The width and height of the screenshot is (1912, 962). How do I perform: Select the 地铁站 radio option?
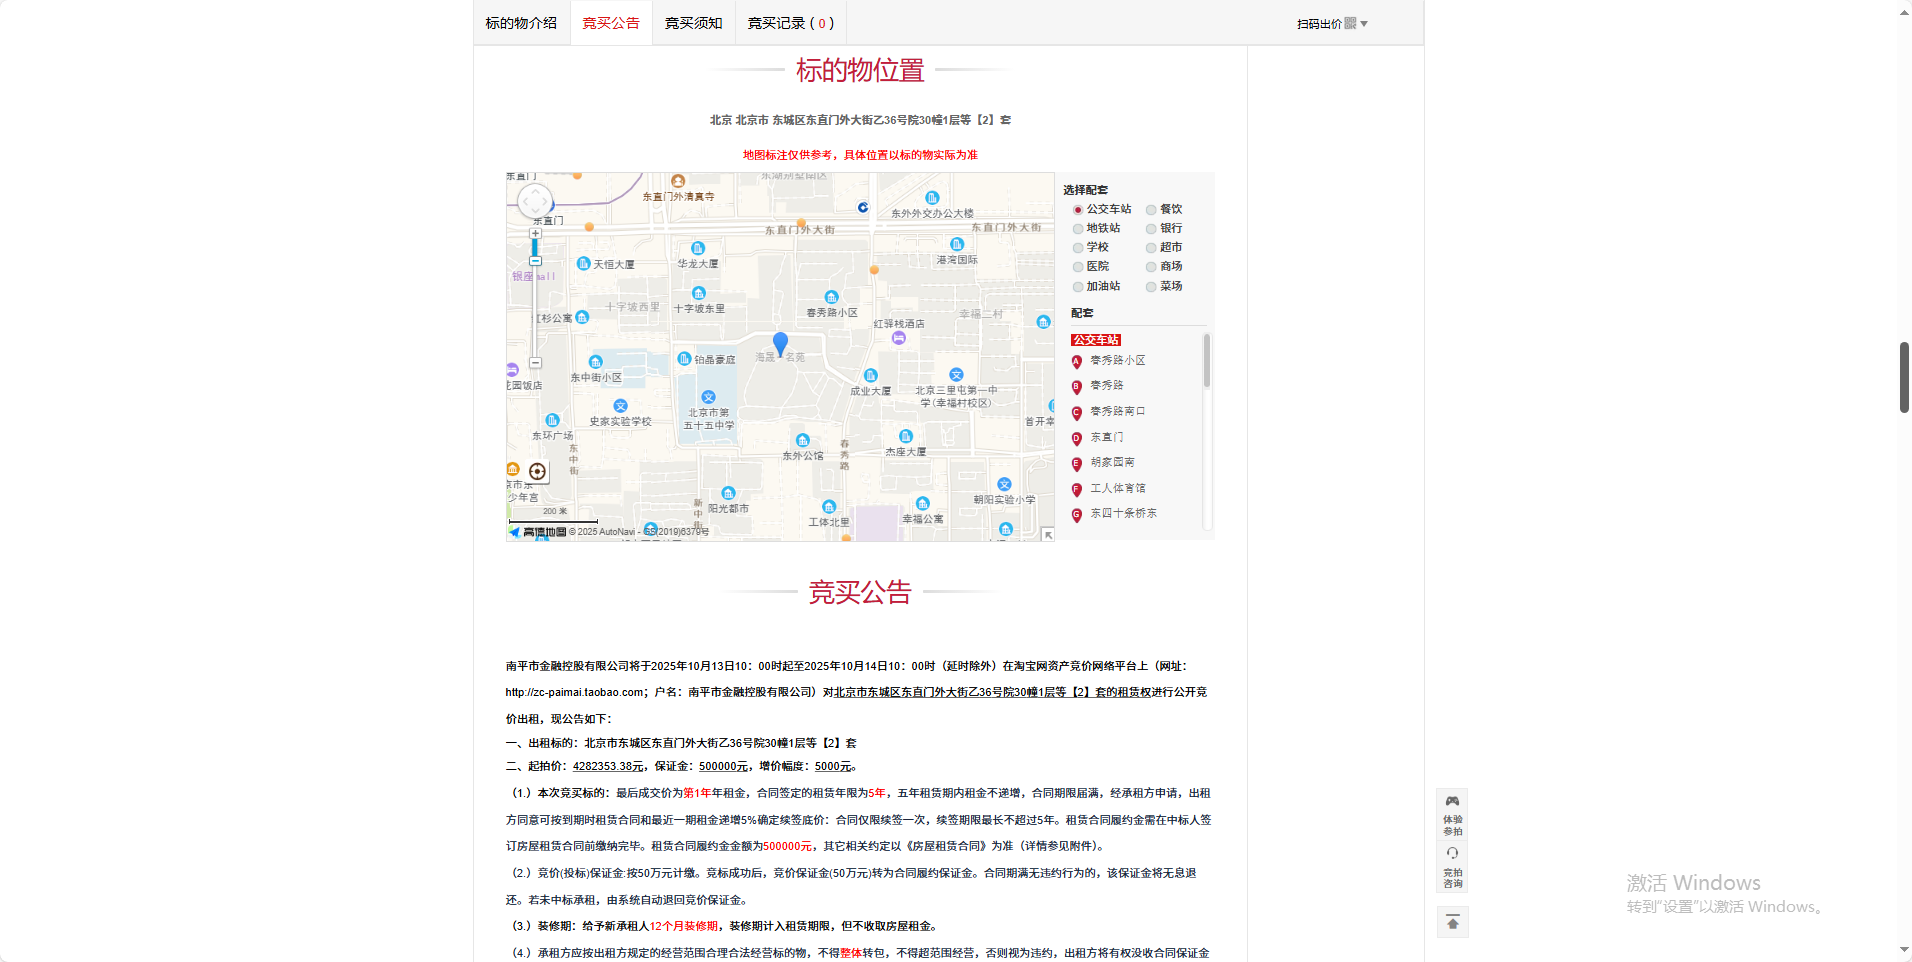coord(1078,229)
